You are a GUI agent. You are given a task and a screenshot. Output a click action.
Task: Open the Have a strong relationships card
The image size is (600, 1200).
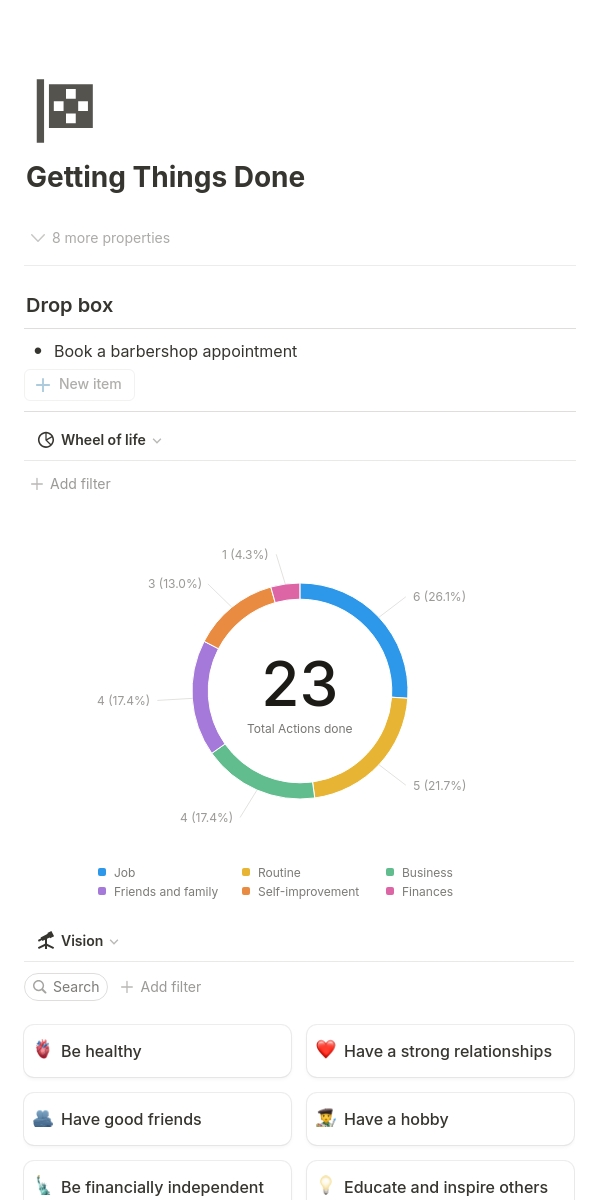coord(447,1051)
